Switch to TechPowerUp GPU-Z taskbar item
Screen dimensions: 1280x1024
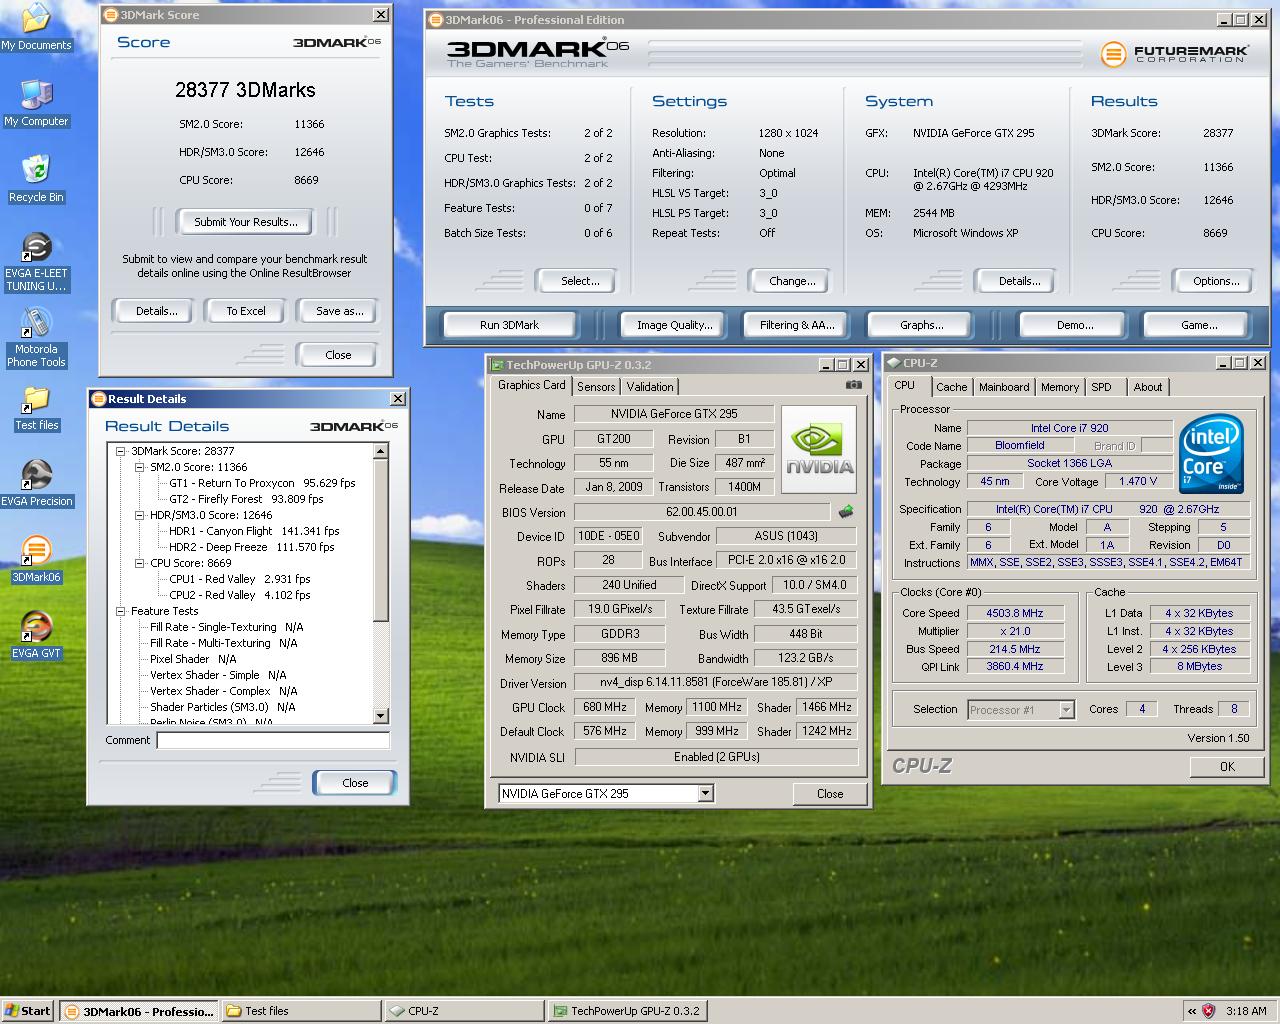point(628,1010)
